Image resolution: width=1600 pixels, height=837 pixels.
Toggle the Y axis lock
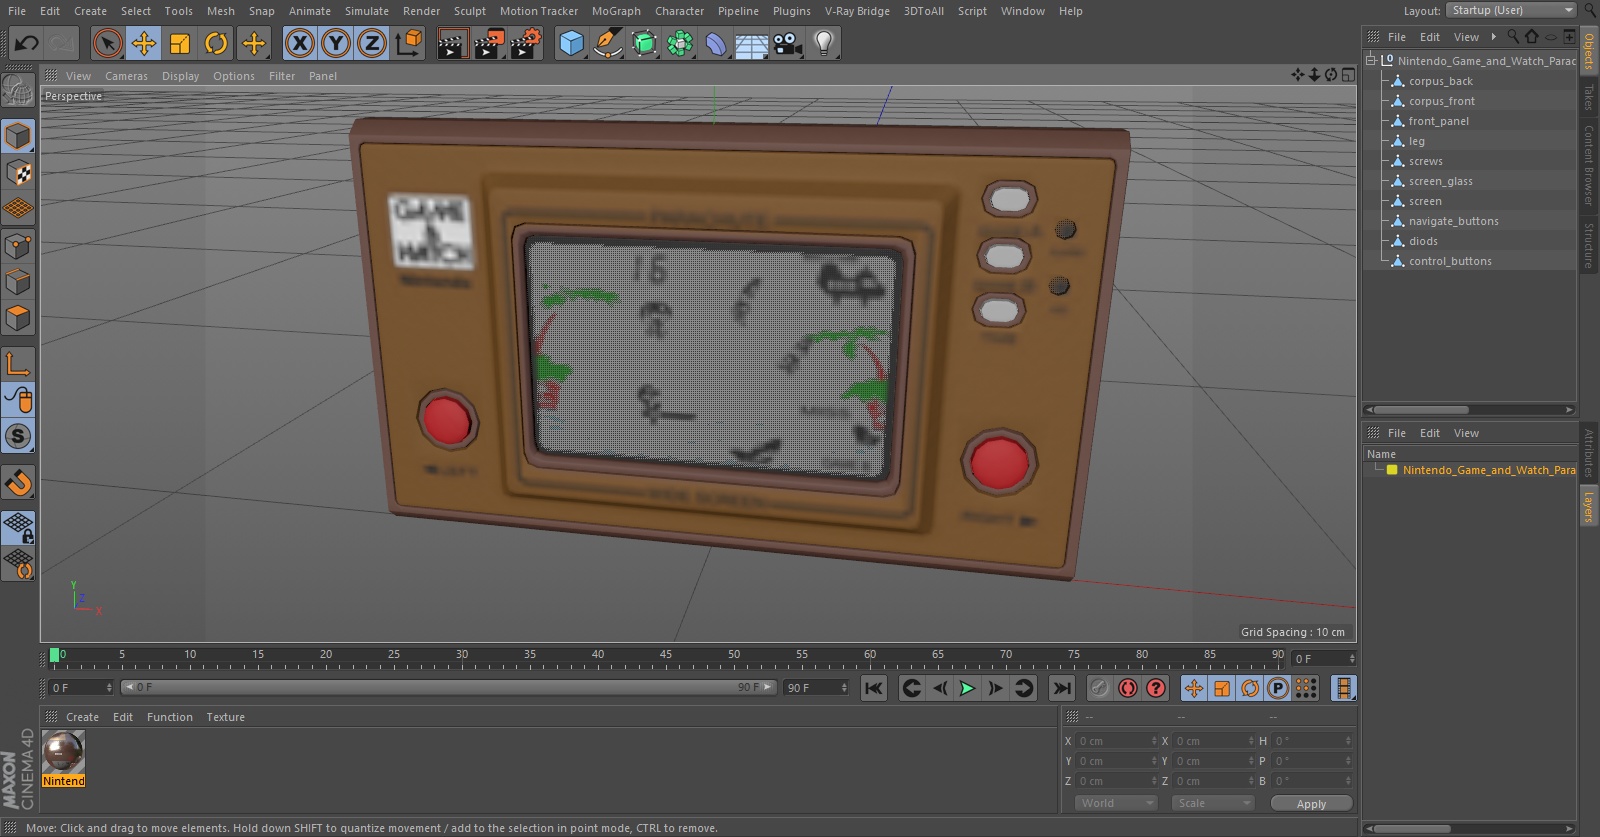pos(336,43)
